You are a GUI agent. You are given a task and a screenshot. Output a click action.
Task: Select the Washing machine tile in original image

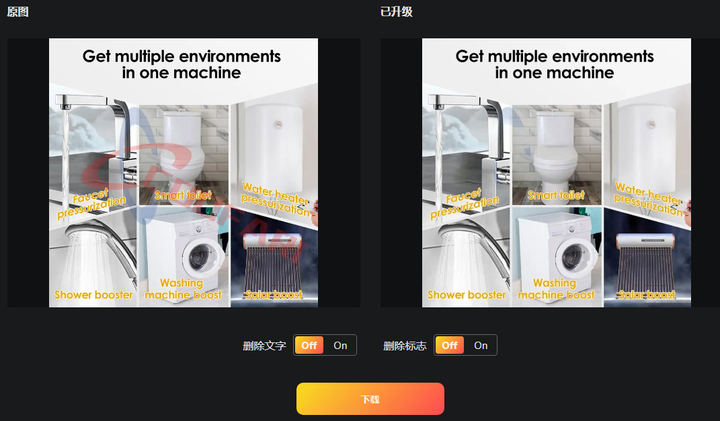tap(184, 256)
